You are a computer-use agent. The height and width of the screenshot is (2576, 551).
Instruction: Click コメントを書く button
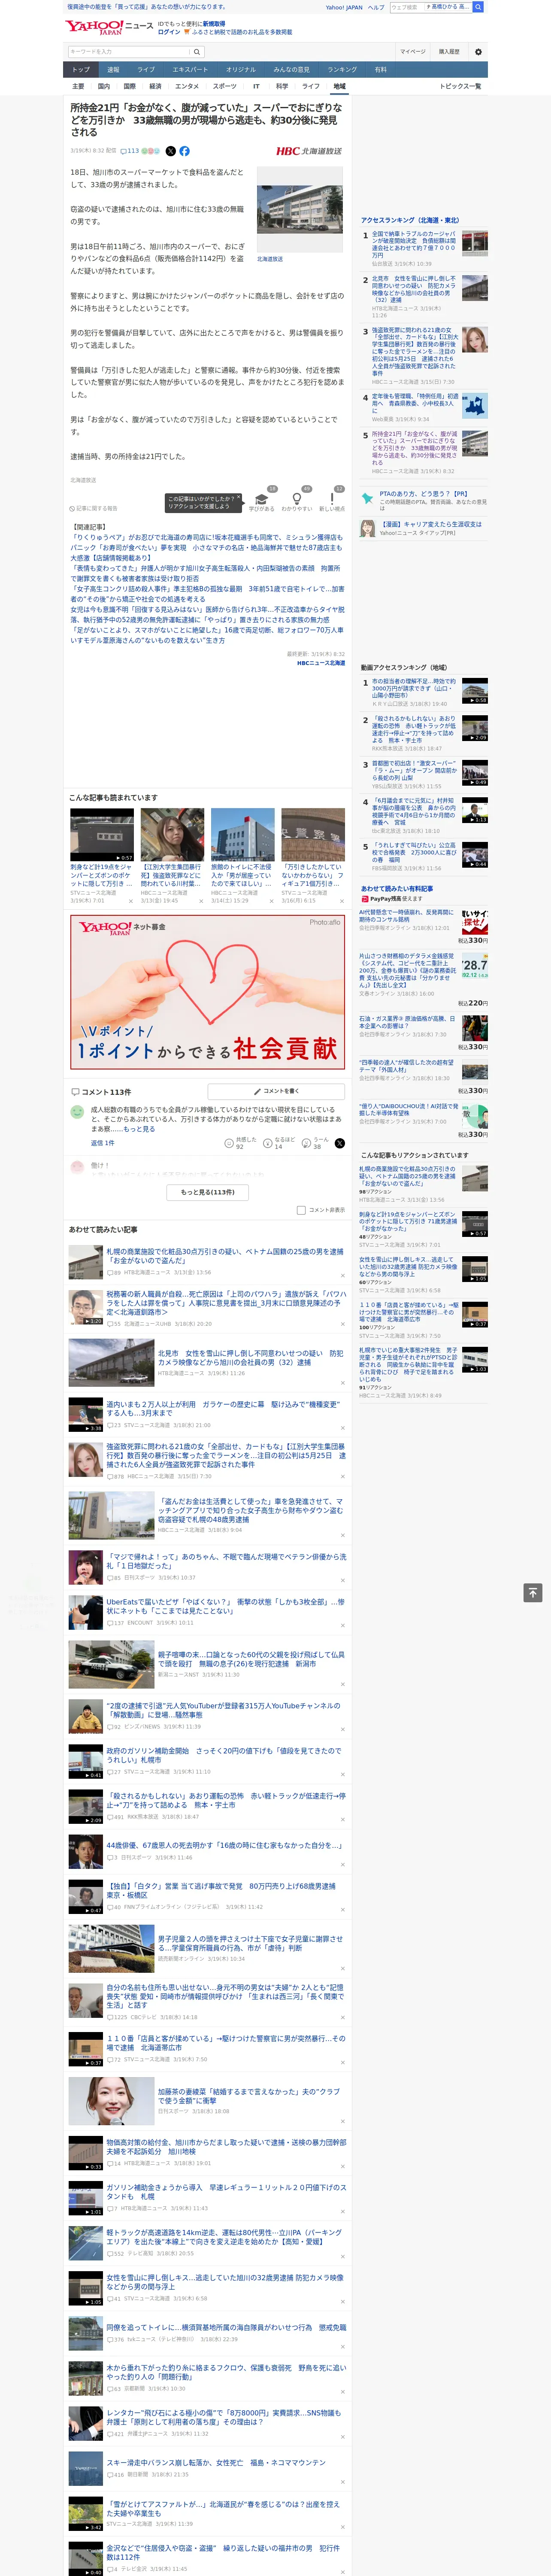(277, 1091)
